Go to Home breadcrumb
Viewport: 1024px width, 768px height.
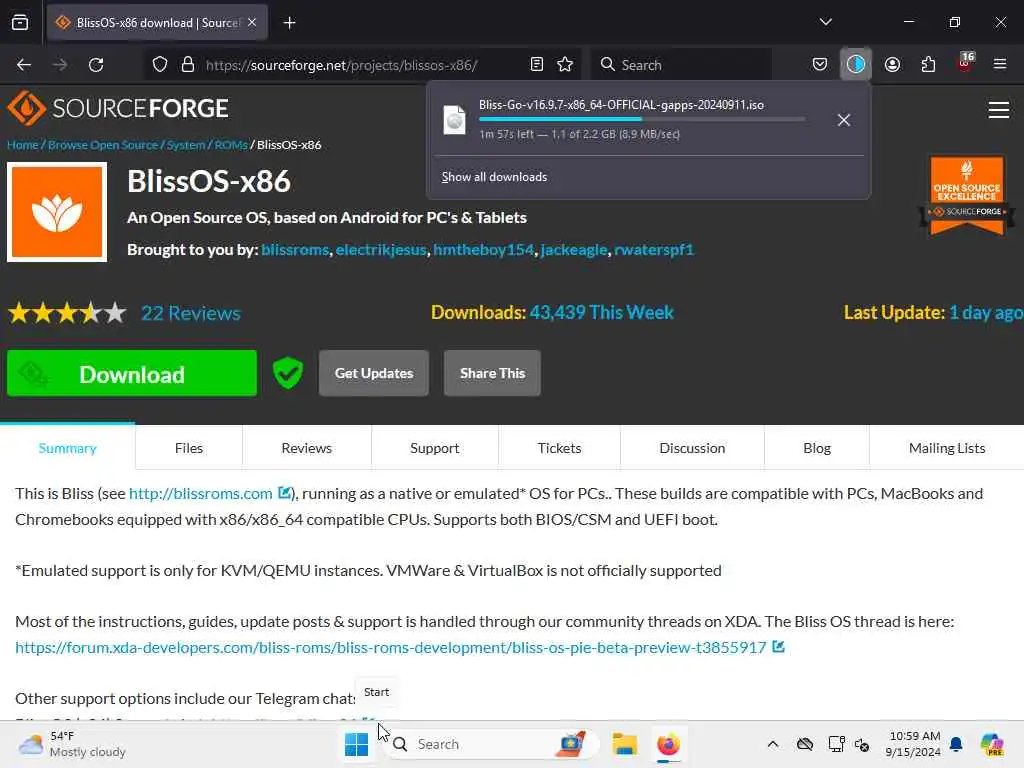point(23,145)
